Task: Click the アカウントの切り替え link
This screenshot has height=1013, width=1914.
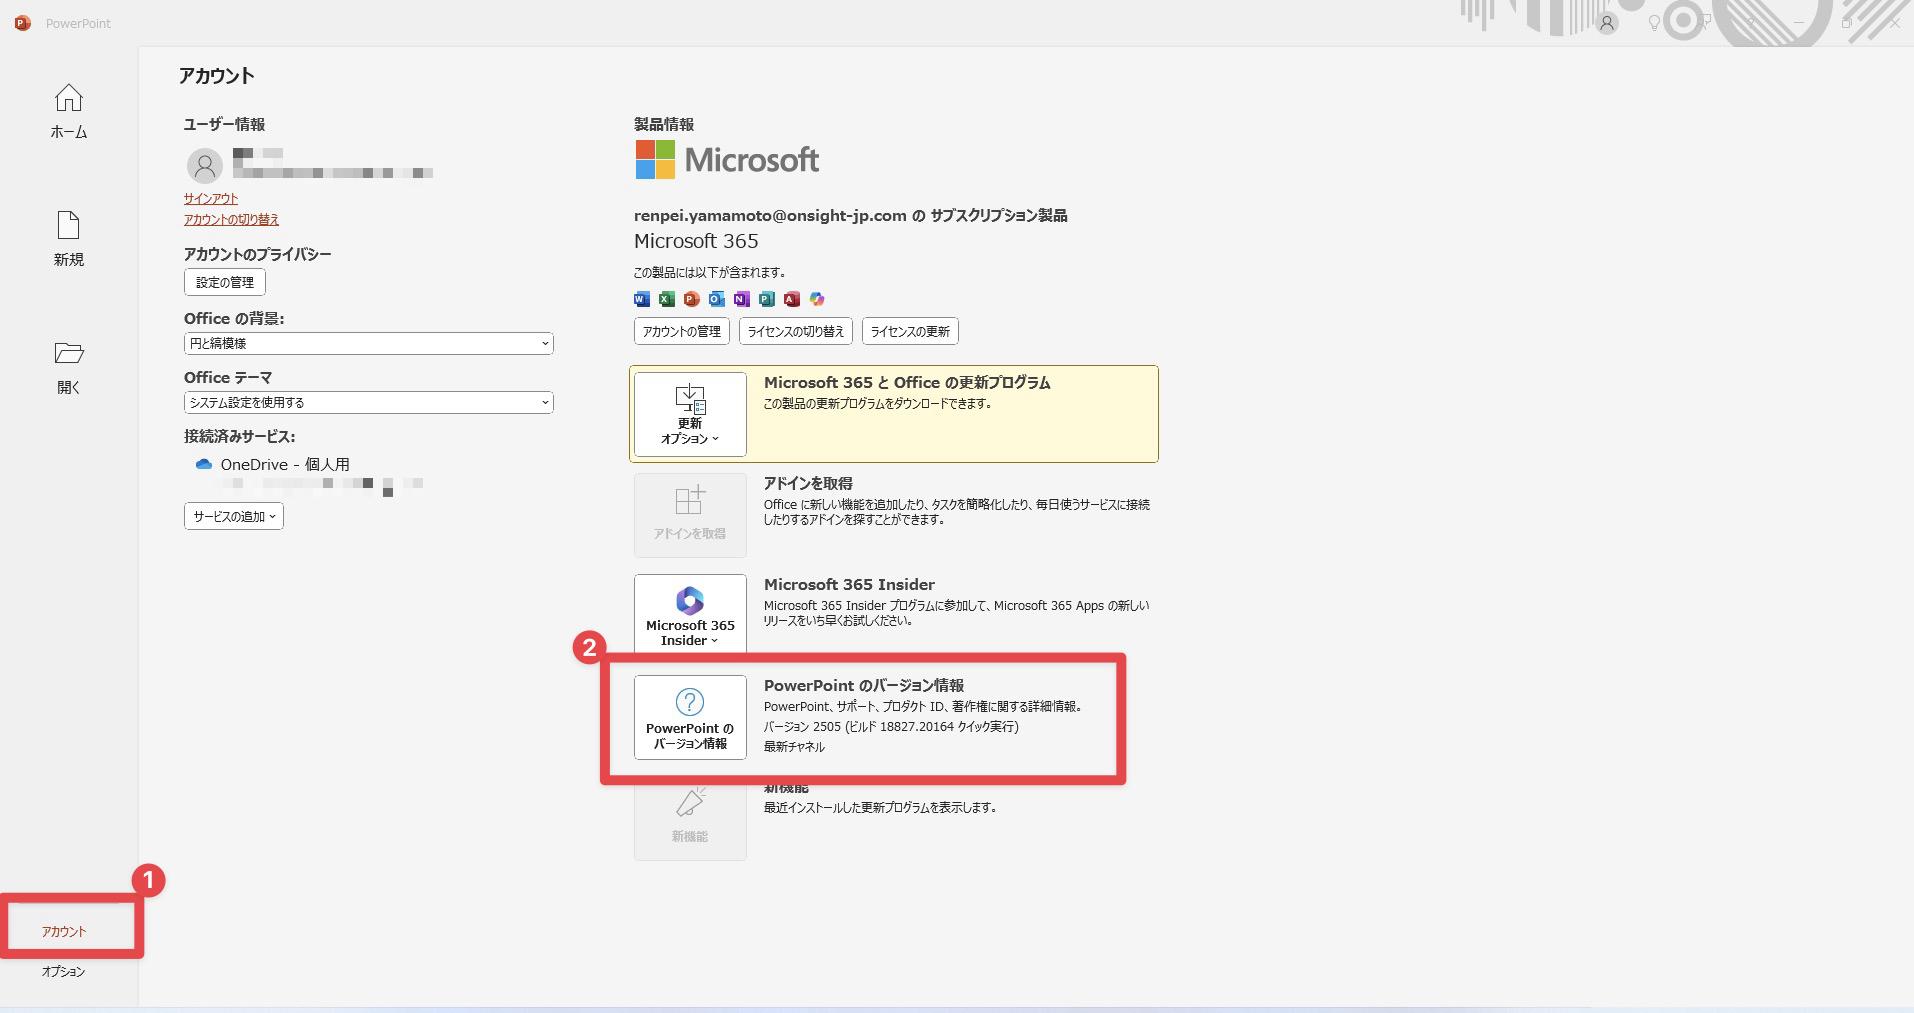Action: (x=231, y=219)
